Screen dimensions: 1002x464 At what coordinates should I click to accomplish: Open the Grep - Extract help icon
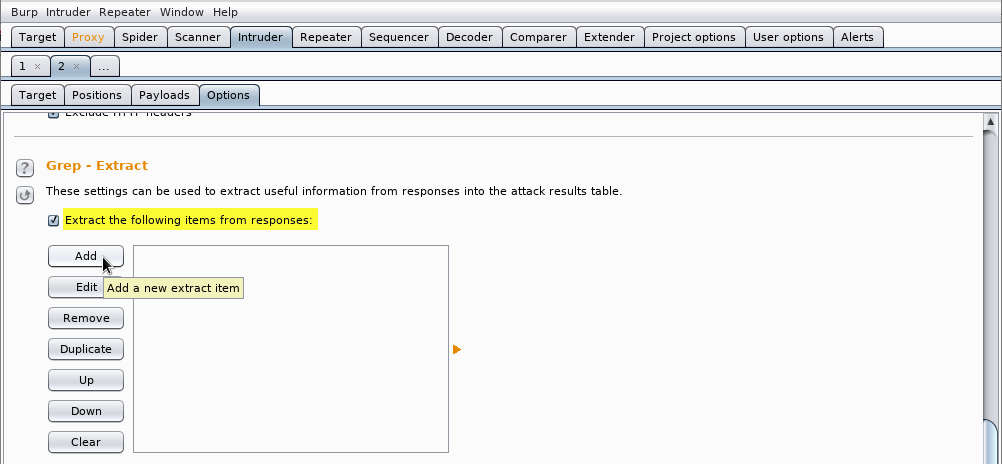click(24, 168)
